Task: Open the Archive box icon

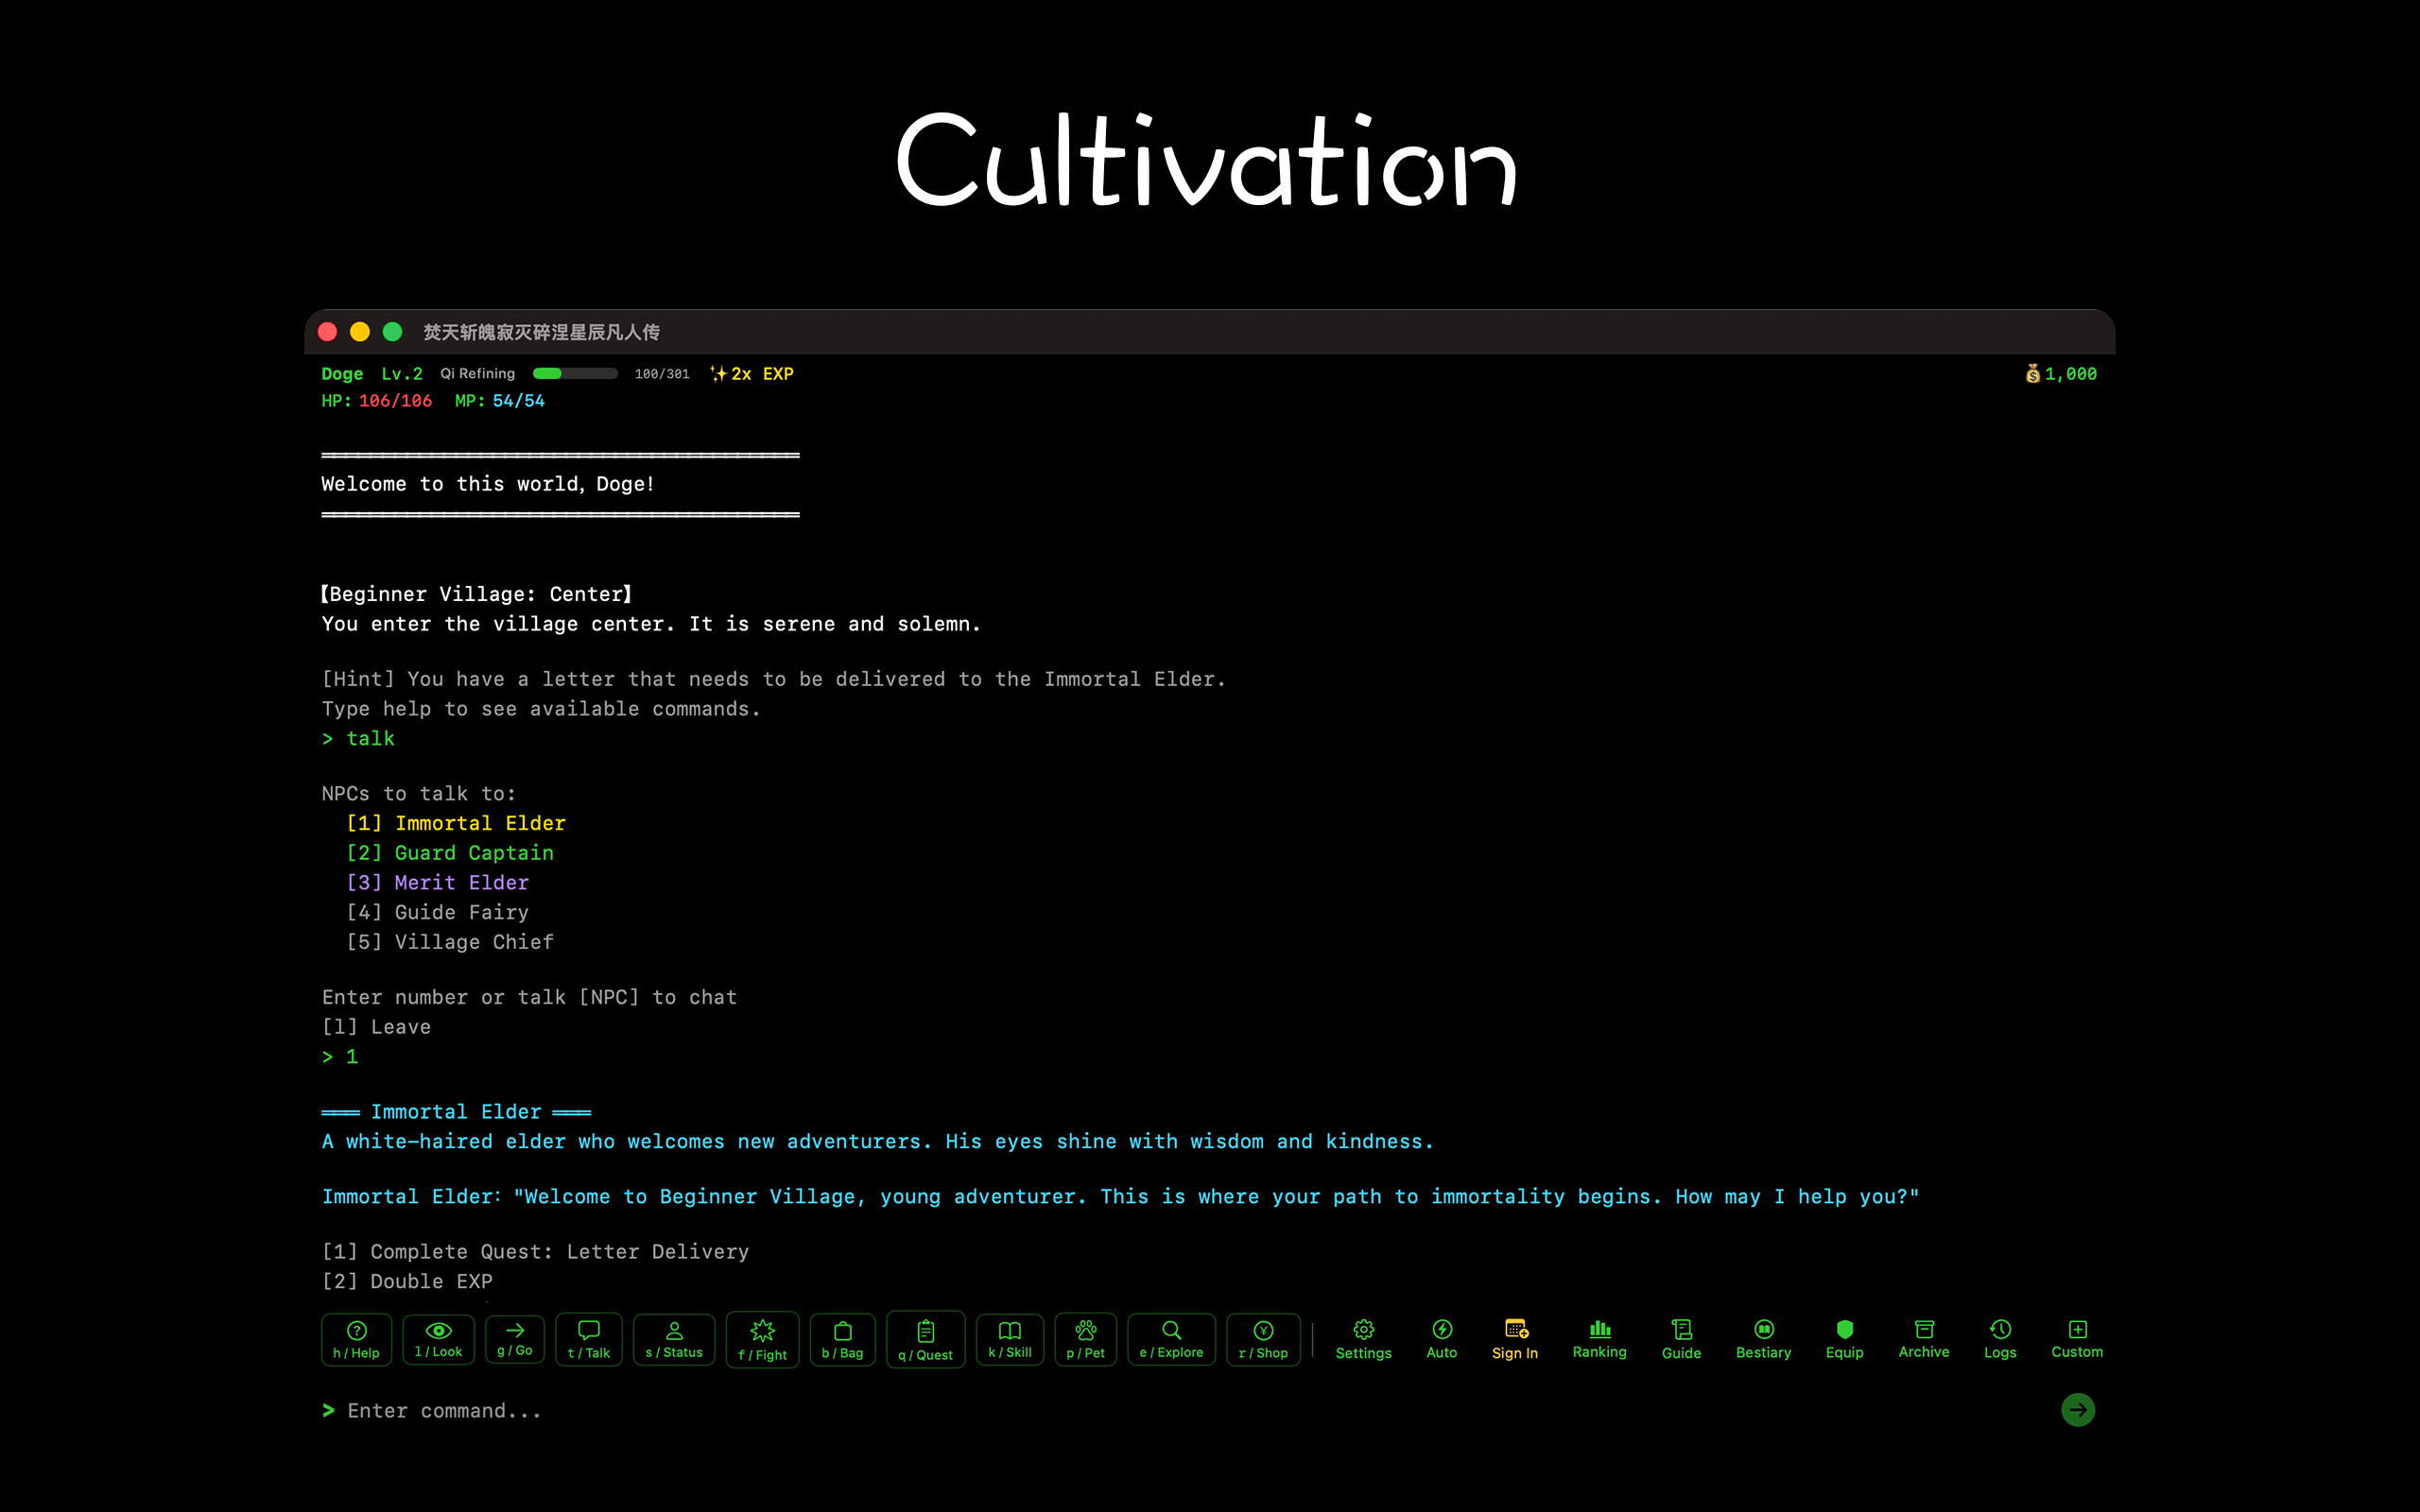Action: (1924, 1329)
